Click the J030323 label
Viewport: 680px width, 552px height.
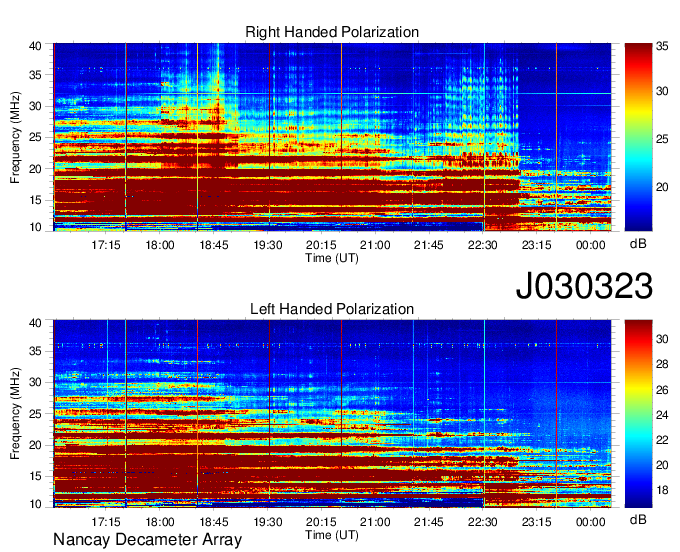[584, 286]
